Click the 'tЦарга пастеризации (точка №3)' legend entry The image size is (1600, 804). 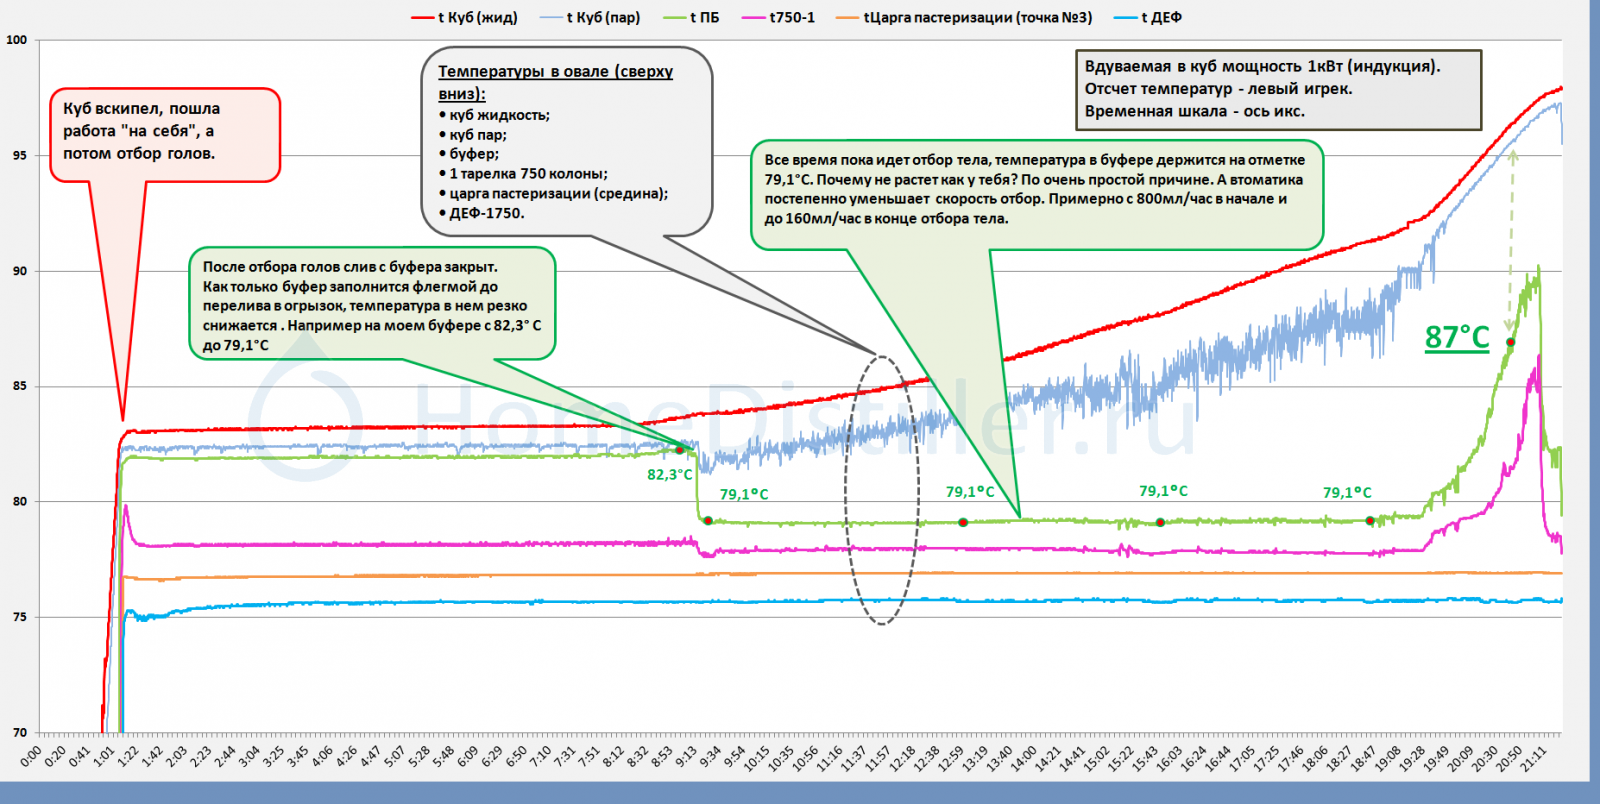tap(964, 17)
